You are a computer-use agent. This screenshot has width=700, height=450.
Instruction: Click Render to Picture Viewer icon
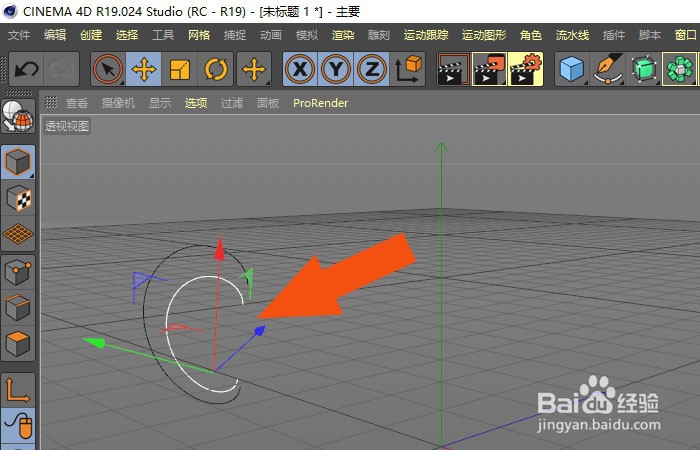pos(489,69)
